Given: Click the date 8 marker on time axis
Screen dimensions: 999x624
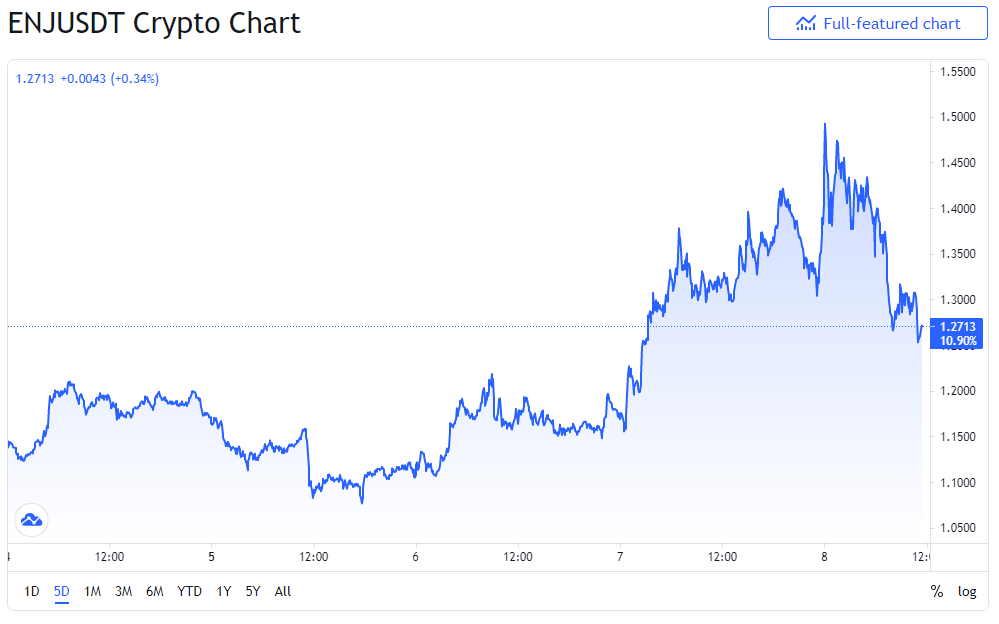Looking at the screenshot, I should (824, 557).
